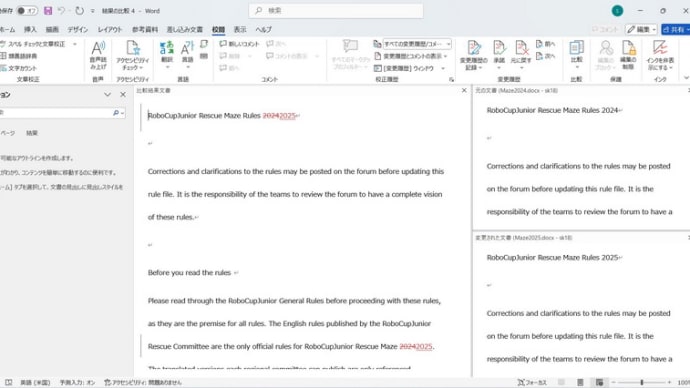Image resolution: width=690 pixels, height=388 pixels.
Task: Reject the change with 元に戻す
Action: 521,55
